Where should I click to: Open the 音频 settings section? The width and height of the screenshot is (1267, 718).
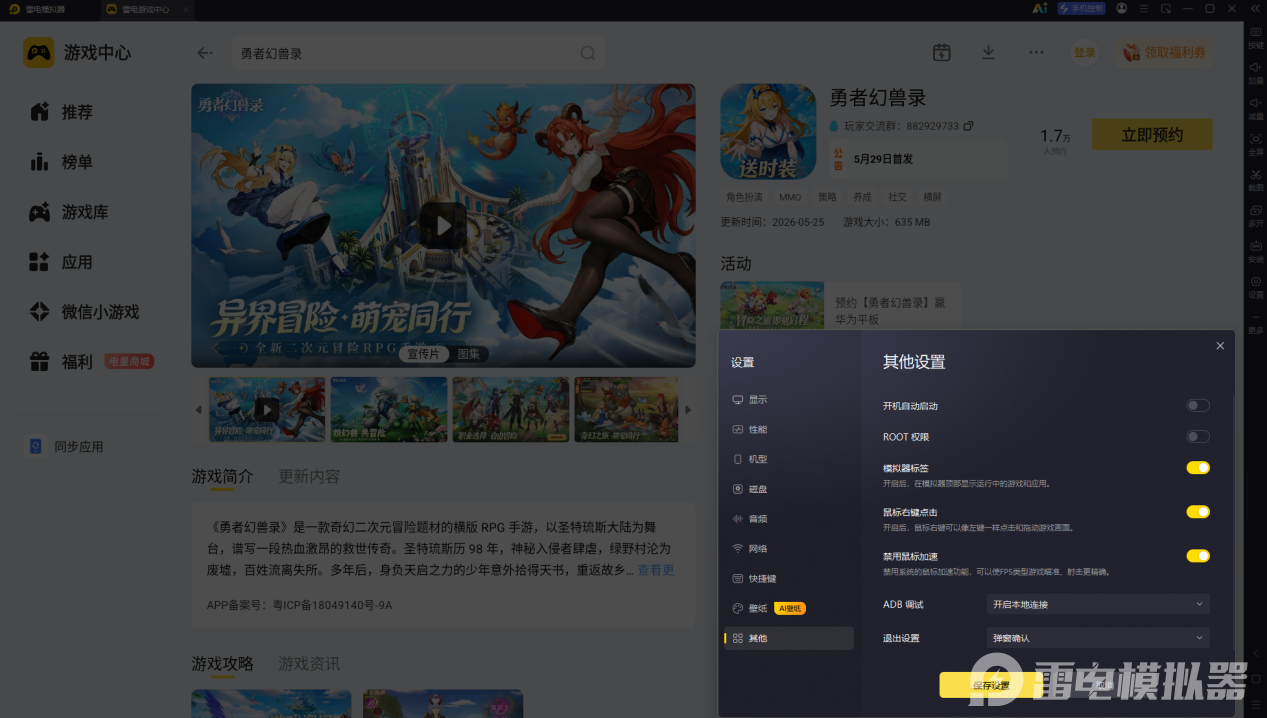coord(788,519)
